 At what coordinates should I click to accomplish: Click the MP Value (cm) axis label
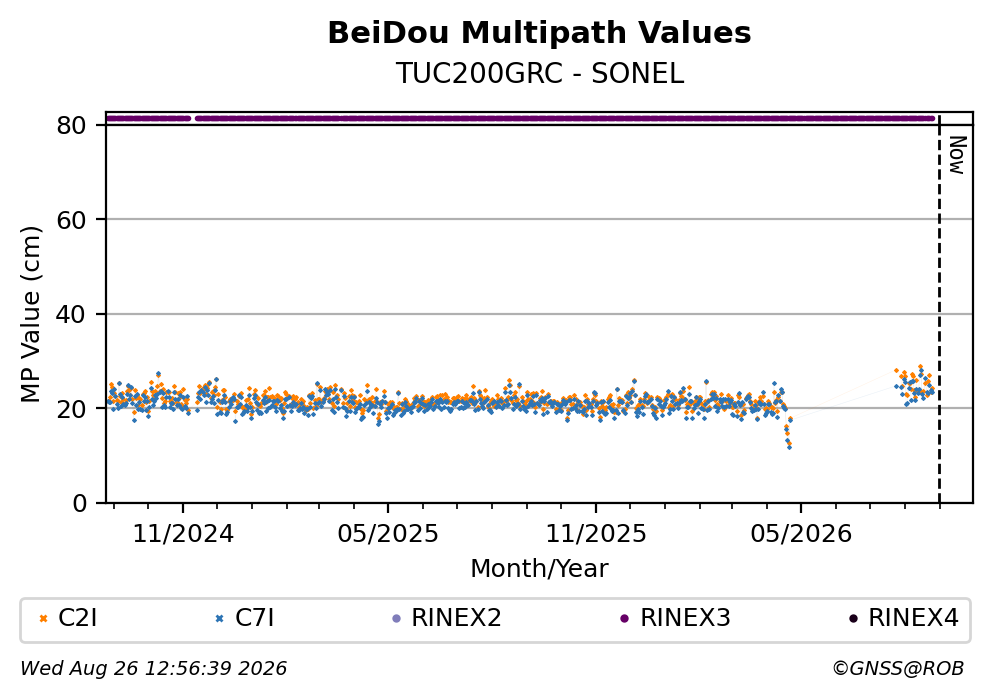click(30, 314)
